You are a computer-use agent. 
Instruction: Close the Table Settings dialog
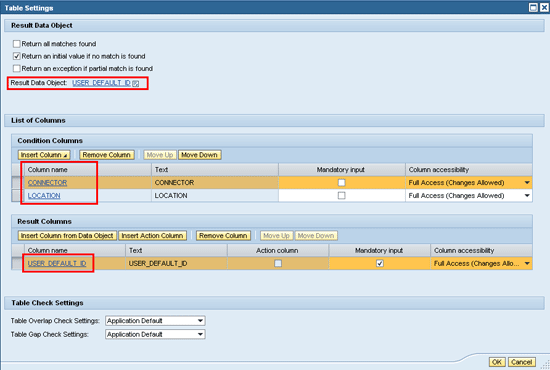(544, 7)
